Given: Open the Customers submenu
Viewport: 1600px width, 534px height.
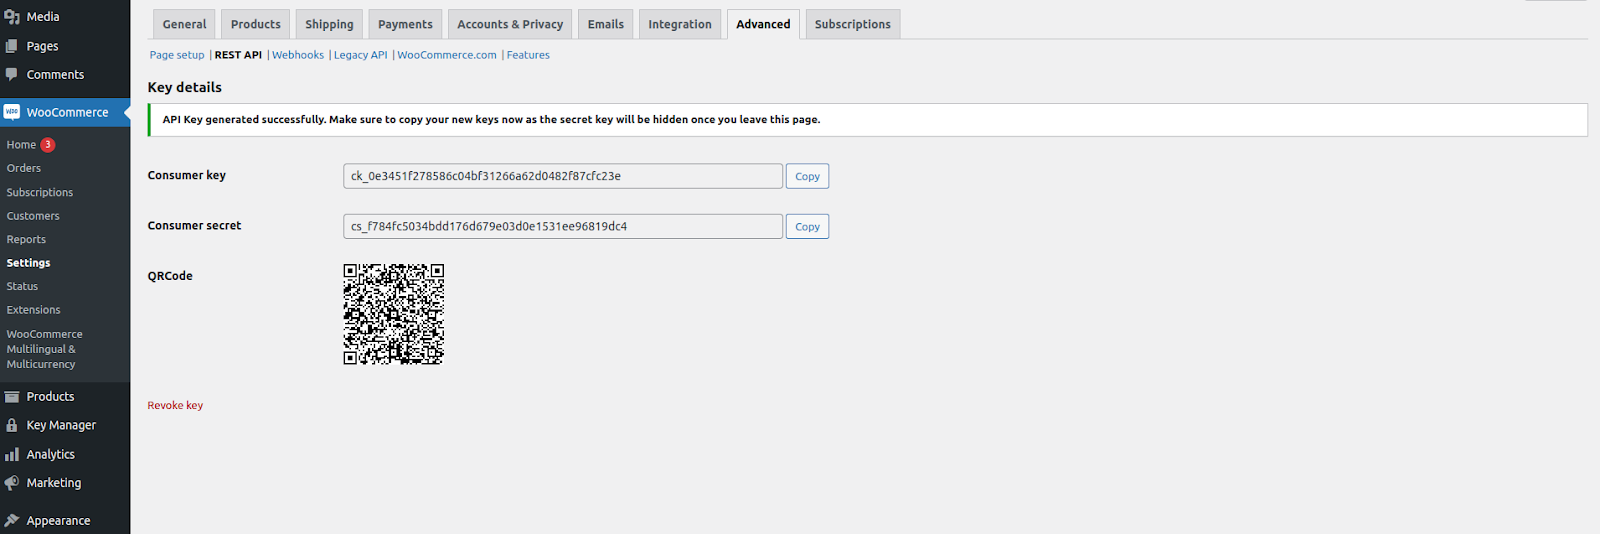Looking at the screenshot, I should tap(33, 216).
